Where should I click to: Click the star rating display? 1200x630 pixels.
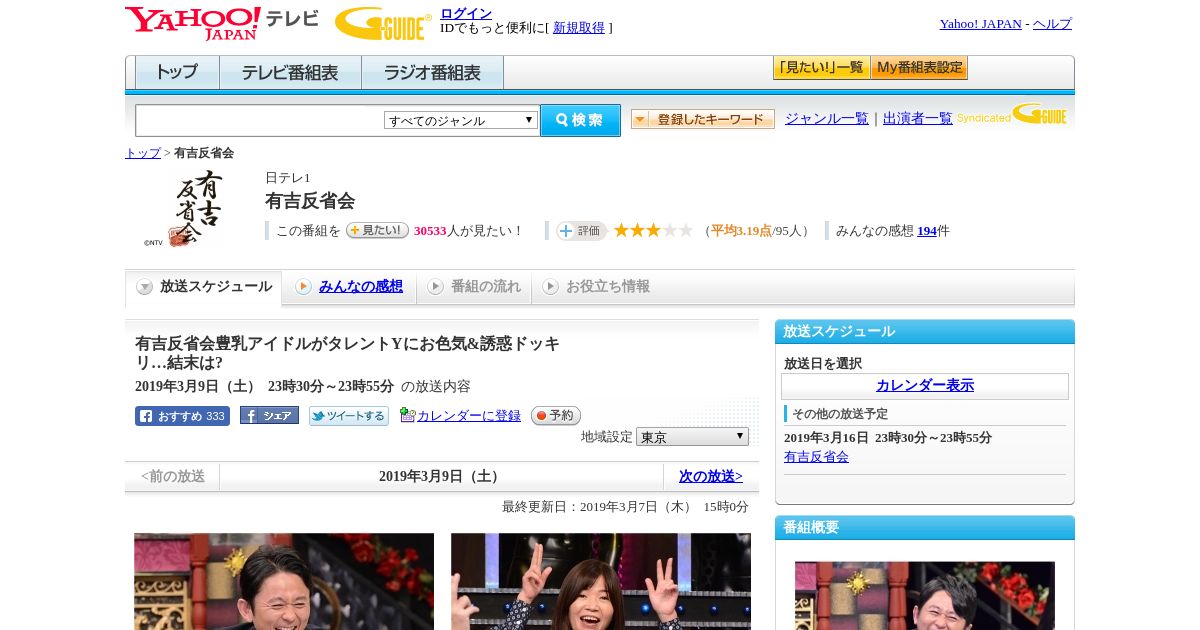653,231
